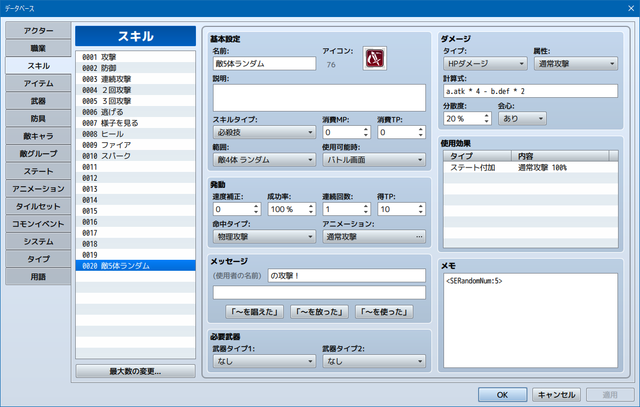Open the 敵グループ tab
Image resolution: width=640 pixels, height=407 pixels.
pos(38,154)
